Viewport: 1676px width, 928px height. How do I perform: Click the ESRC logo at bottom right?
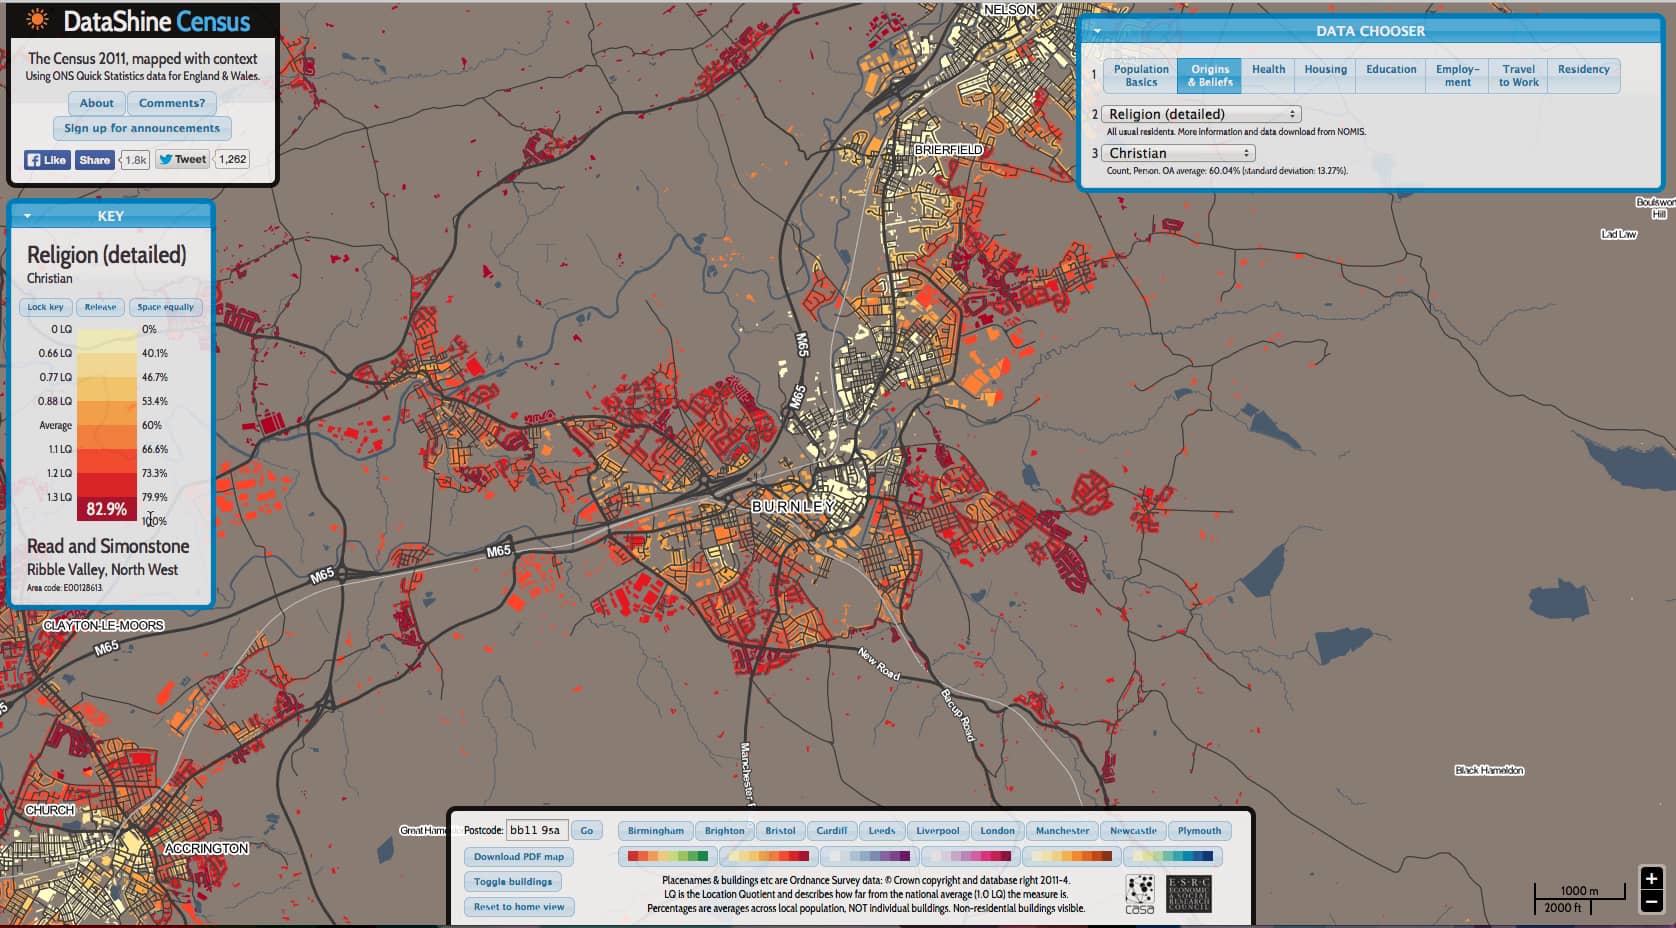pyautogui.click(x=1188, y=891)
